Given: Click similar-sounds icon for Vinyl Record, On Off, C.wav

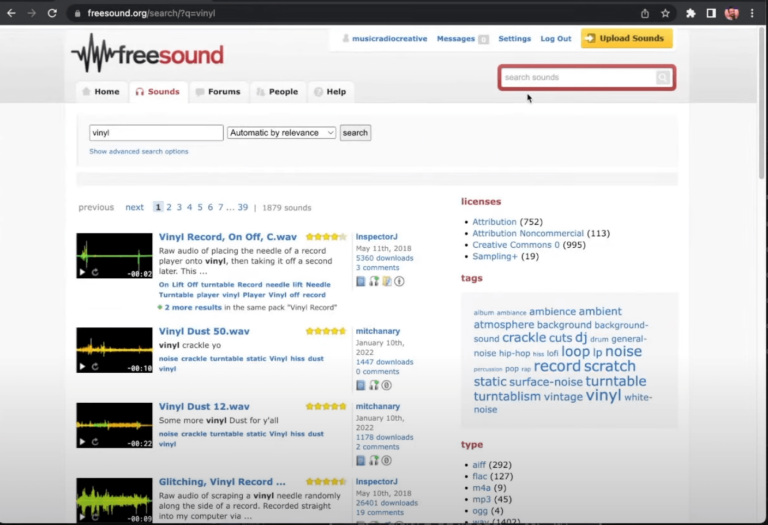Looking at the screenshot, I should (374, 281).
